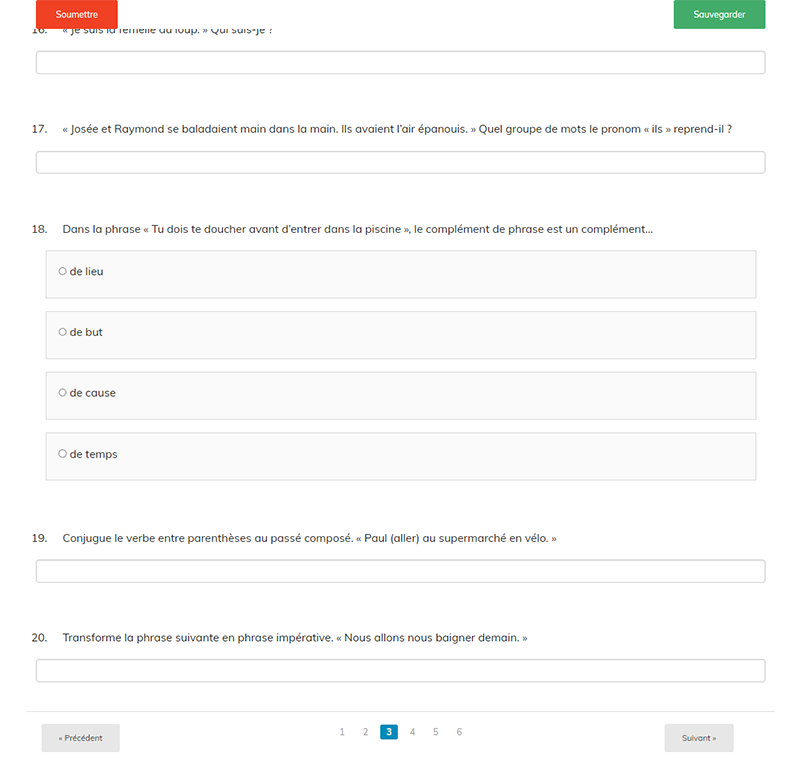The height and width of the screenshot is (762, 800).
Task: Click the passé composé answer field
Action: (400, 572)
